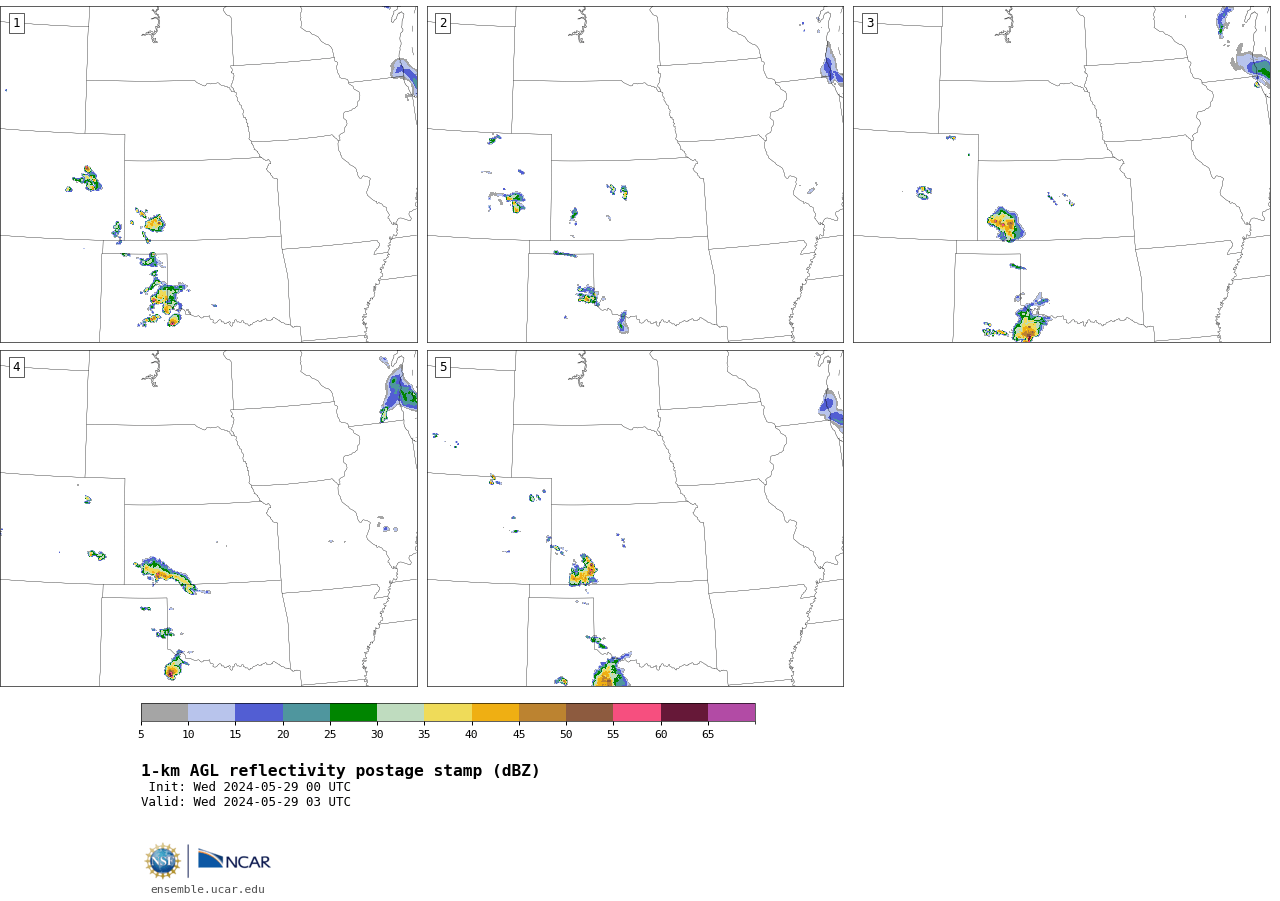1280x901 pixels.
Task: Click the colorbar tick label 65
Action: pyautogui.click(x=708, y=735)
